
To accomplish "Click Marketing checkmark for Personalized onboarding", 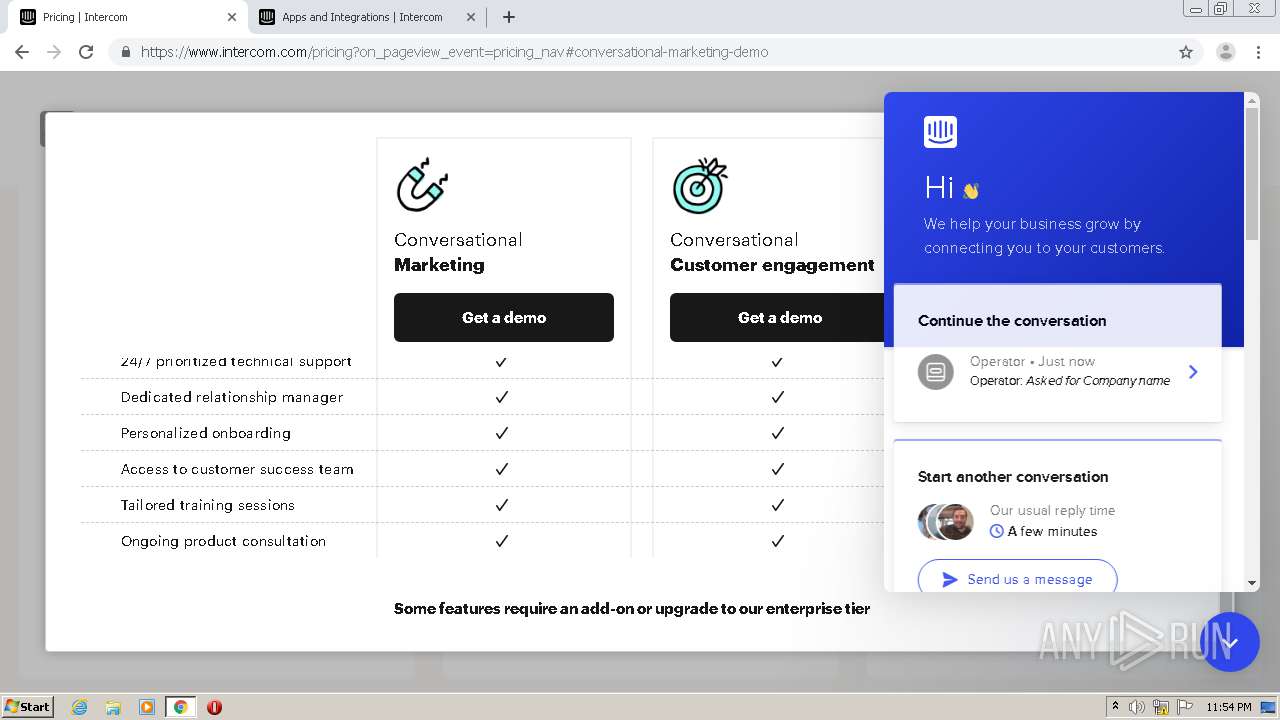I will [x=502, y=433].
